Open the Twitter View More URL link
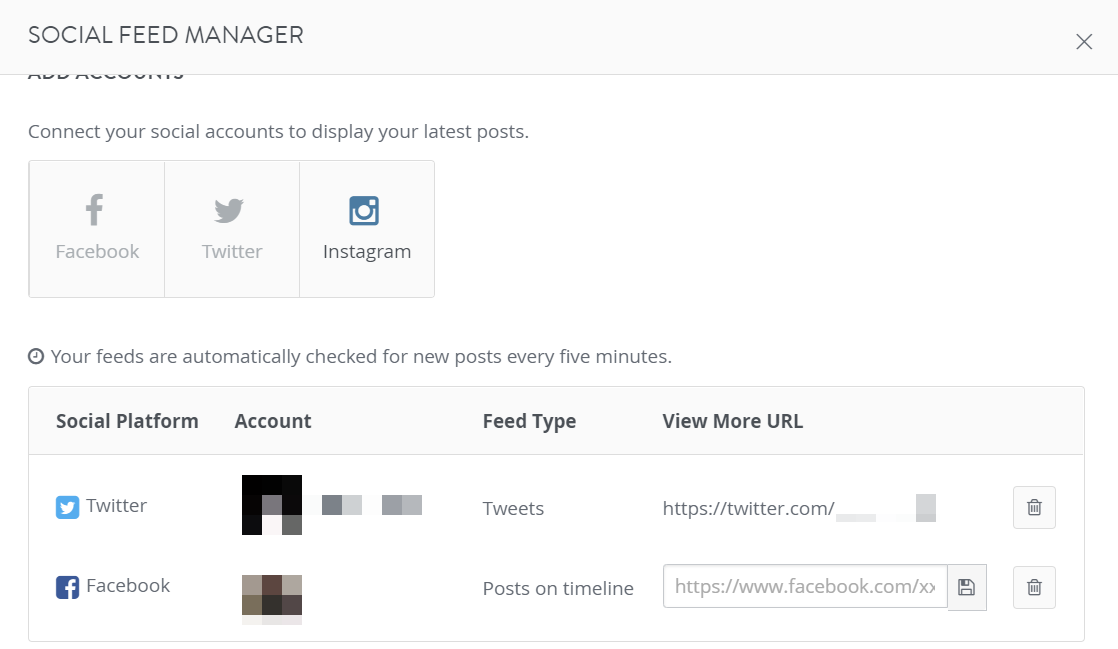 pyautogui.click(x=799, y=508)
